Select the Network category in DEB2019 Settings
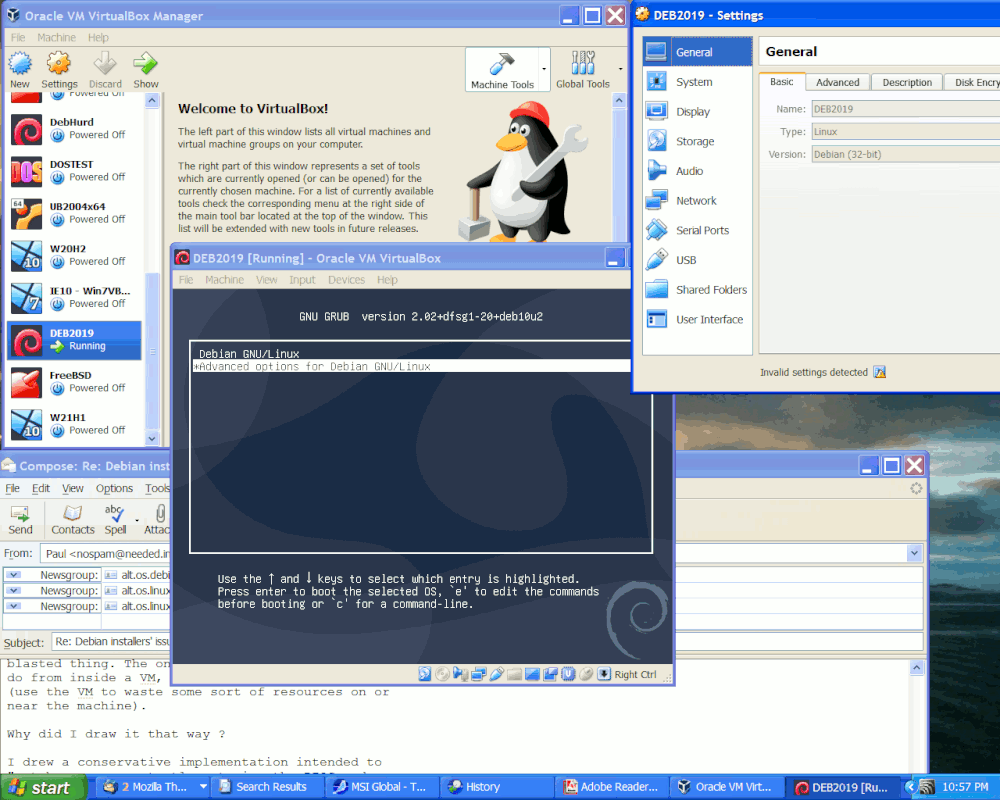 click(697, 200)
